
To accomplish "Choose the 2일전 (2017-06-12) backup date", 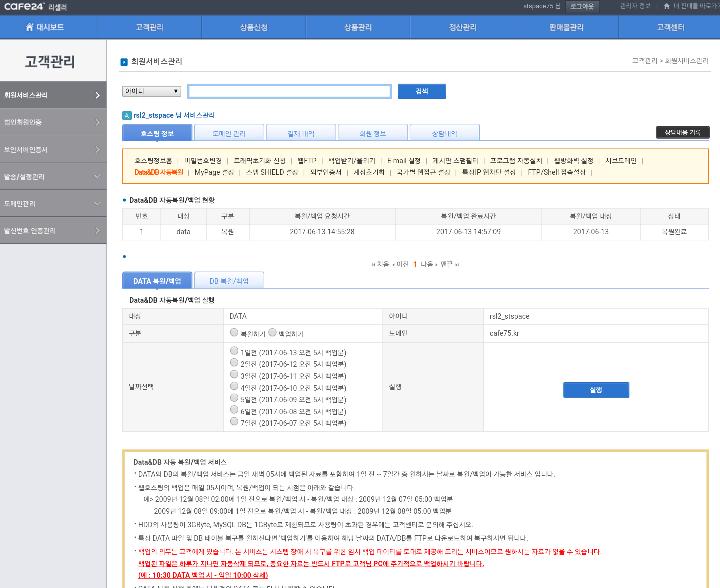I will tap(234, 363).
